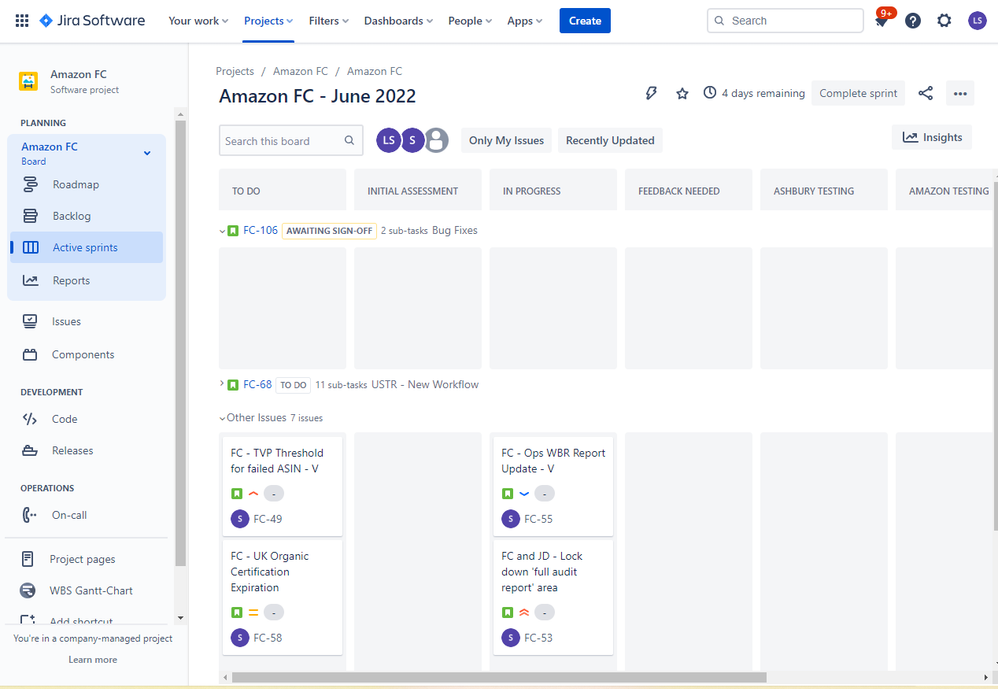Screen dimensions: 998x689
Task: Click the share icon beside Complete sprint
Action: click(925, 94)
